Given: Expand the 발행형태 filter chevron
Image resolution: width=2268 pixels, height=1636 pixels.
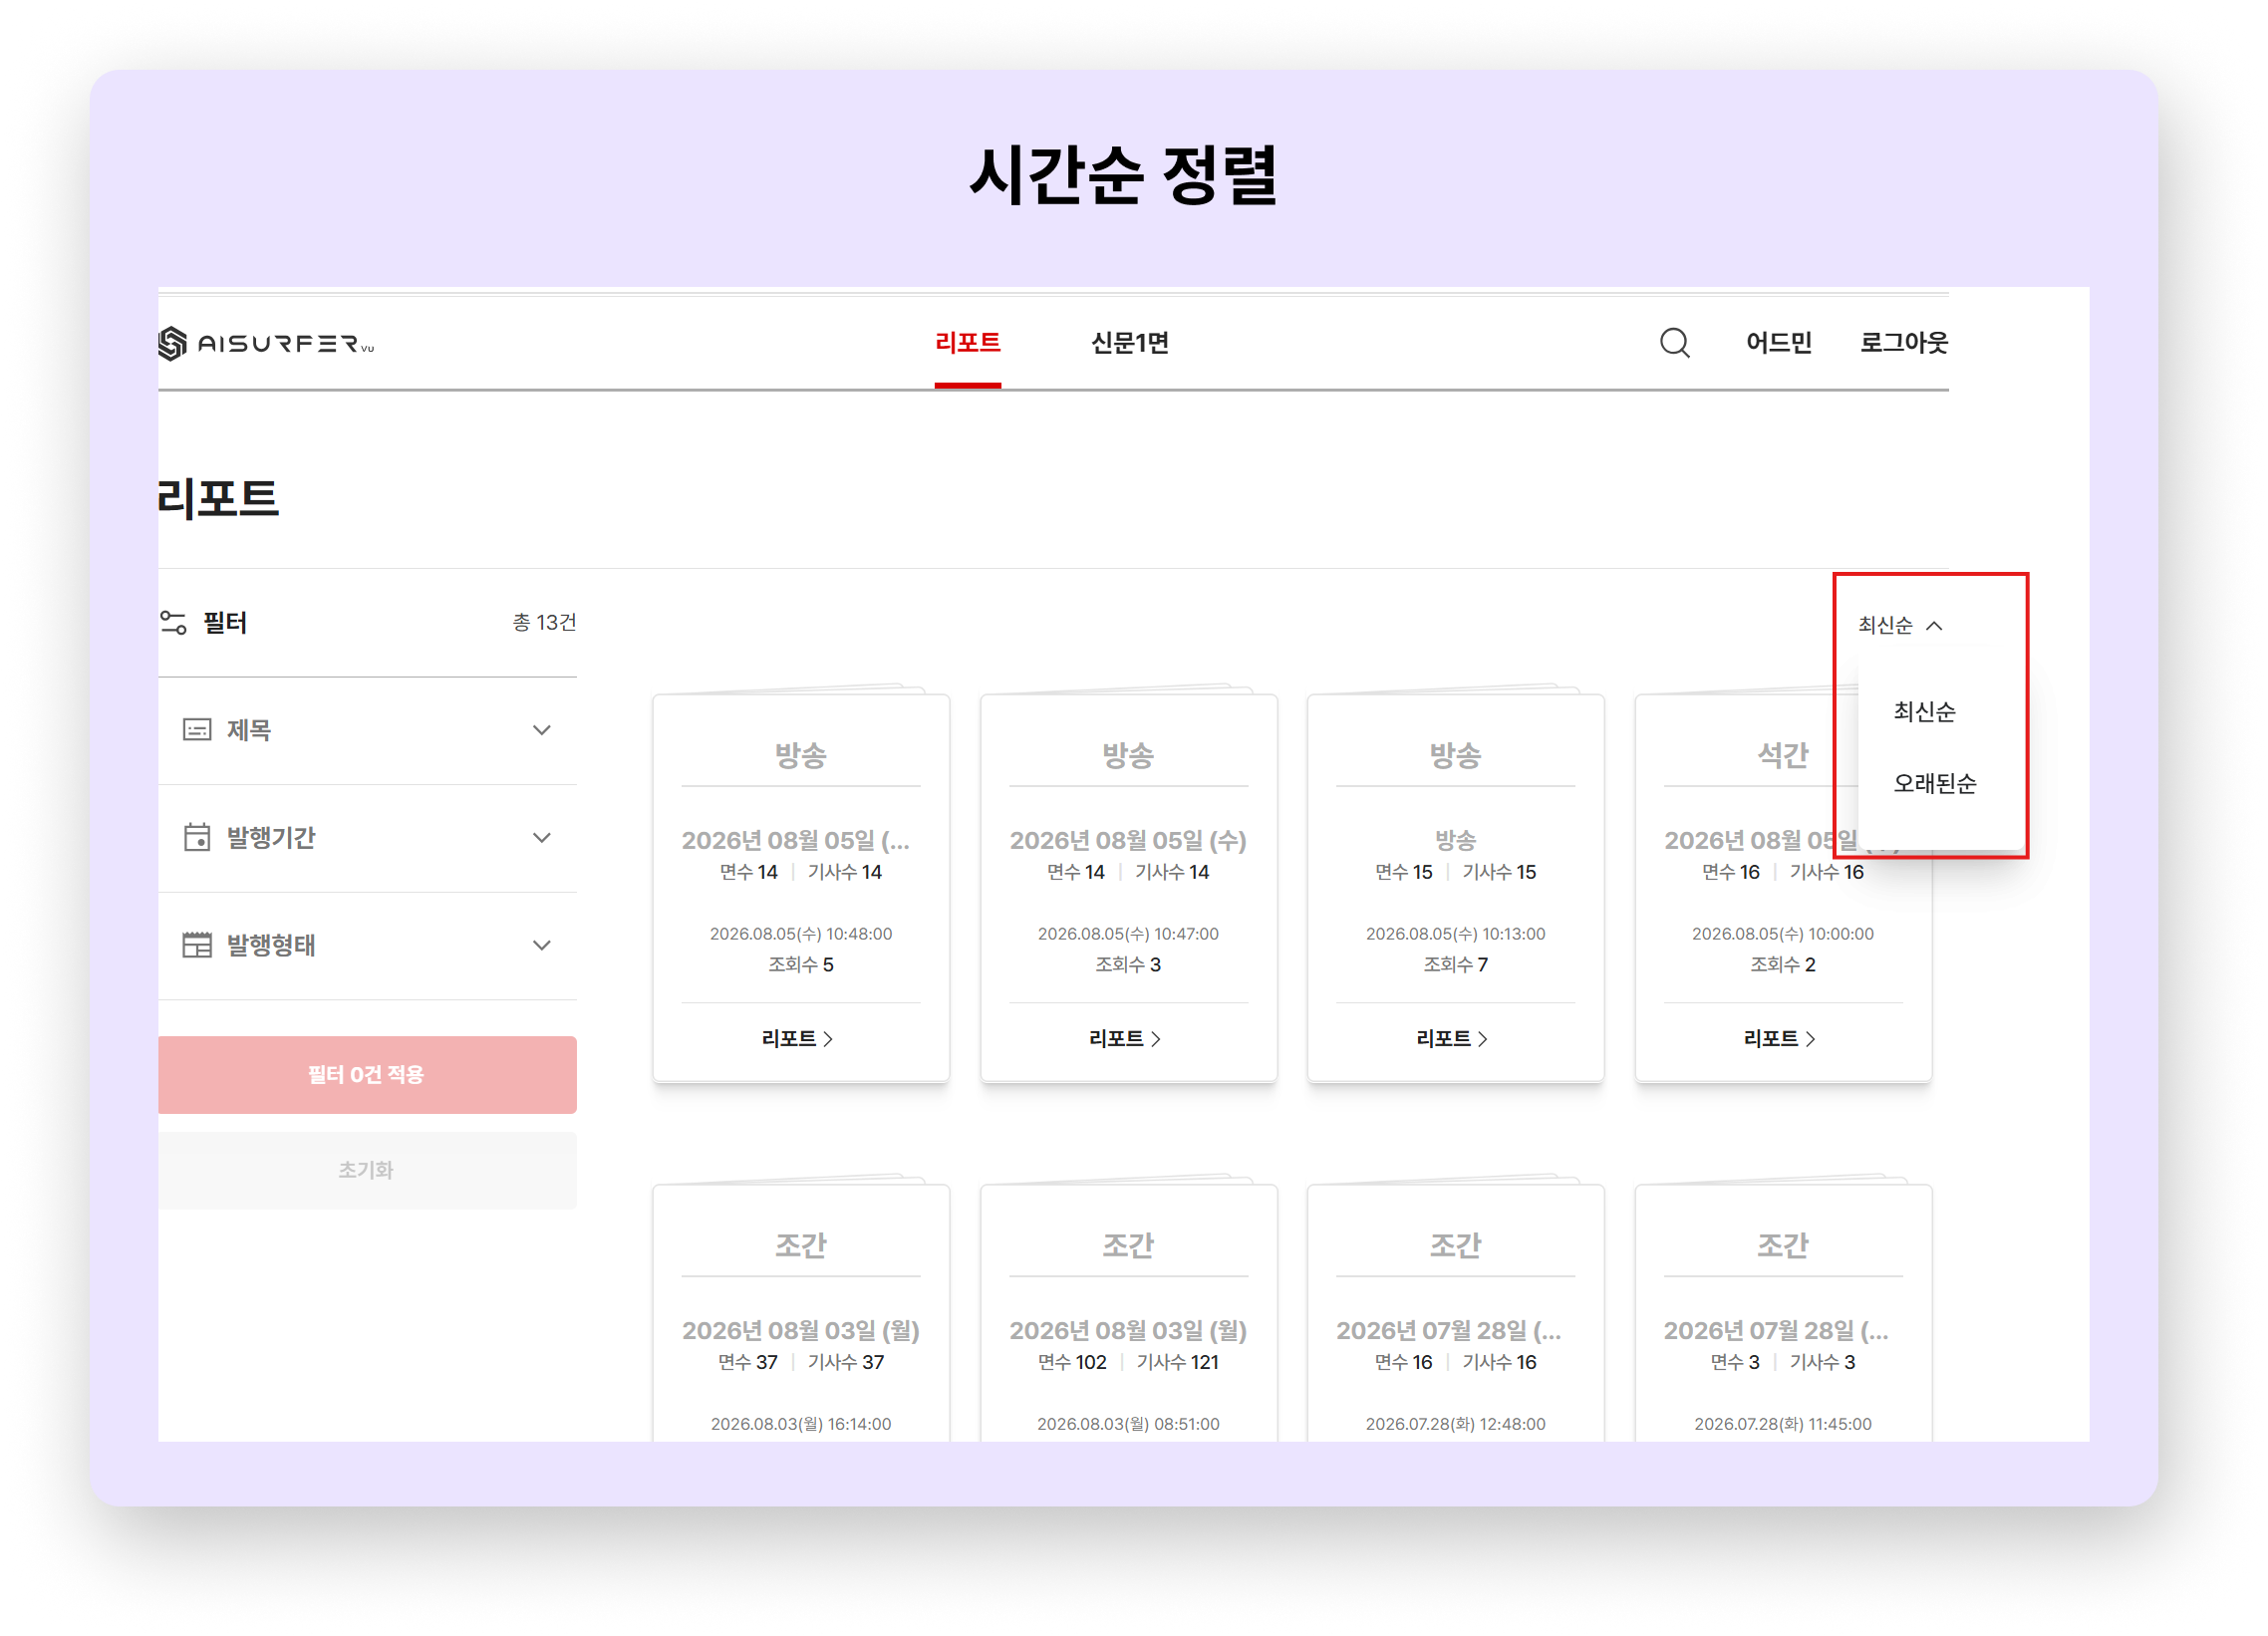Looking at the screenshot, I should pos(541,945).
